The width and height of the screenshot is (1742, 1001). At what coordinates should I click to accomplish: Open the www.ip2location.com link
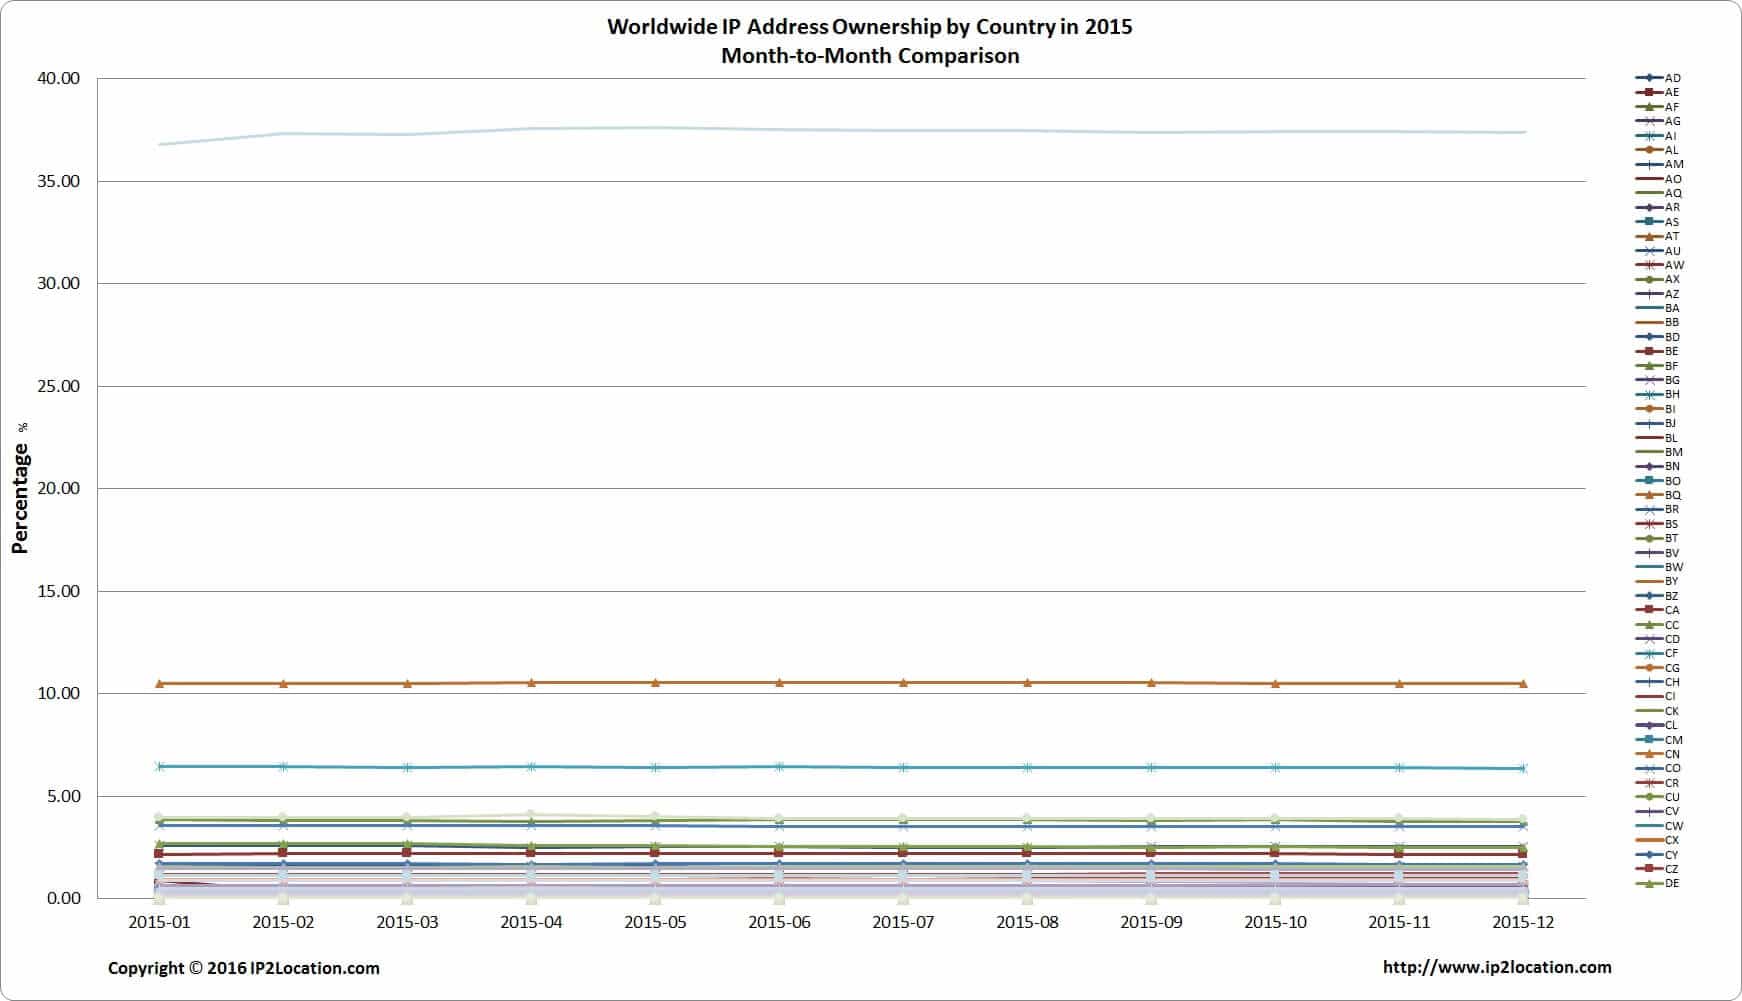click(x=1496, y=967)
